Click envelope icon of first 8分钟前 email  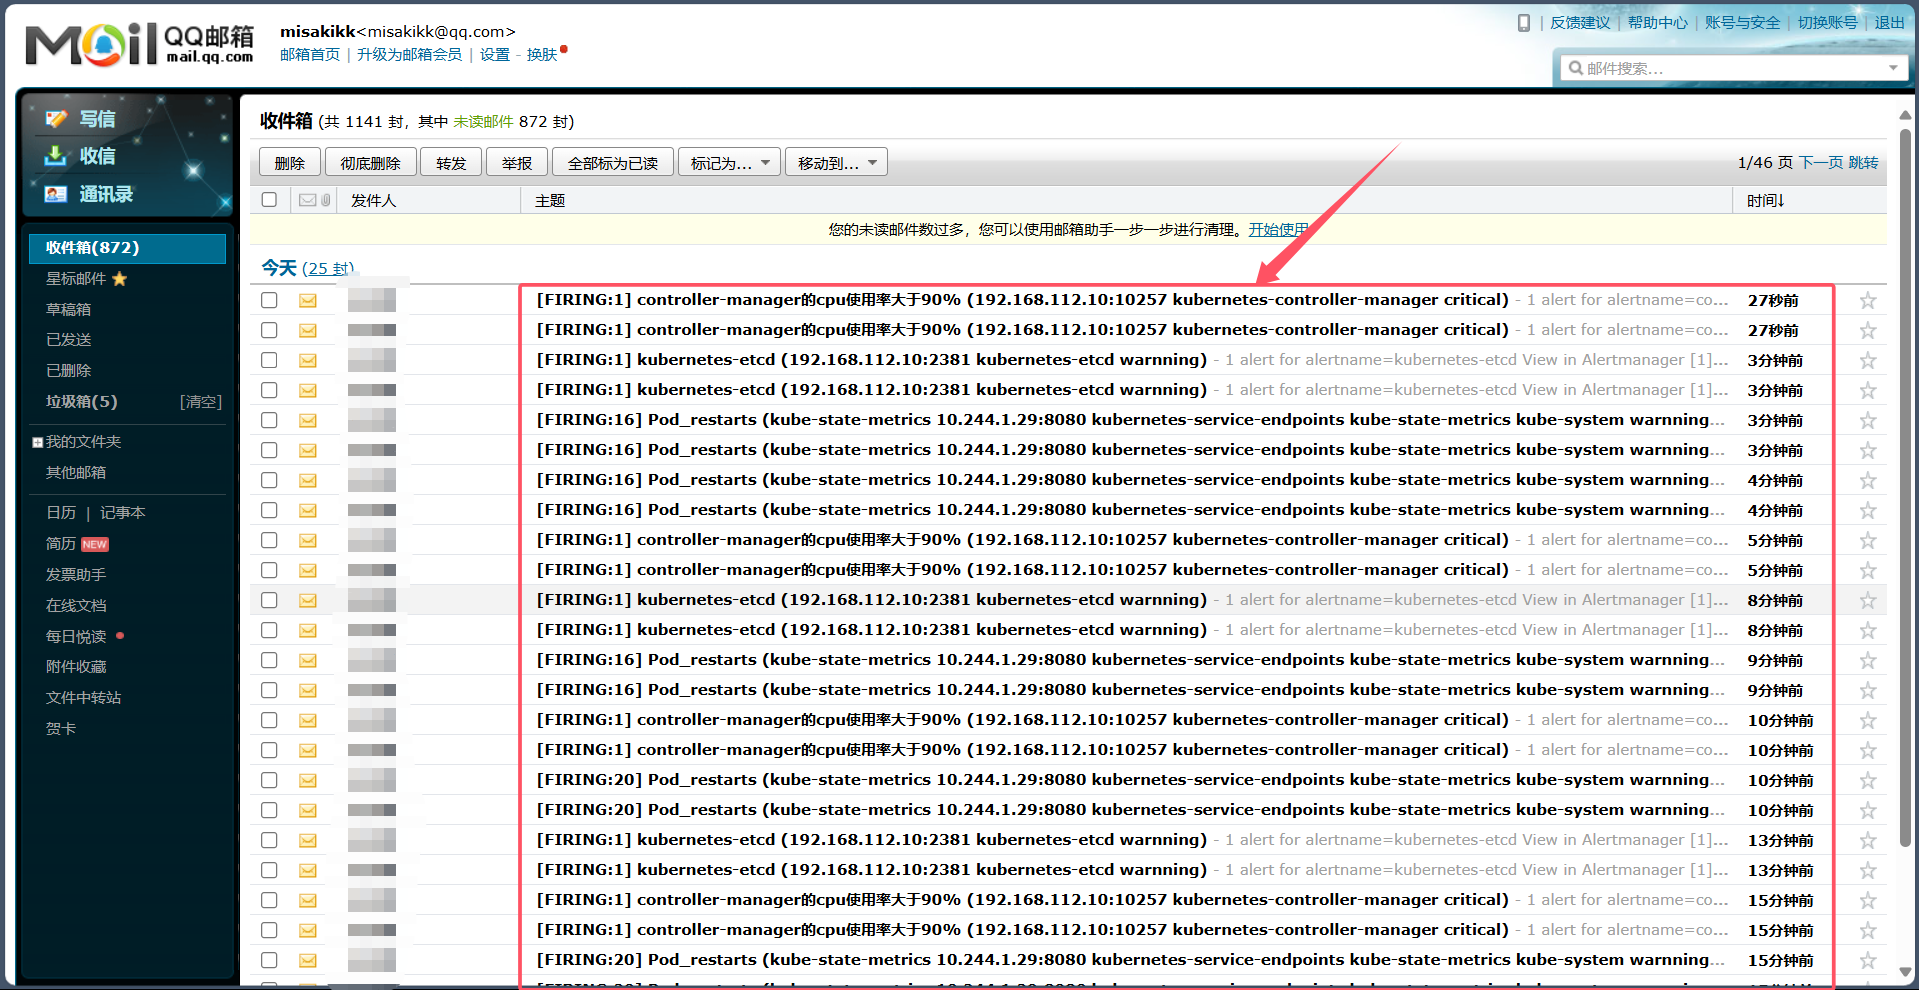click(308, 600)
